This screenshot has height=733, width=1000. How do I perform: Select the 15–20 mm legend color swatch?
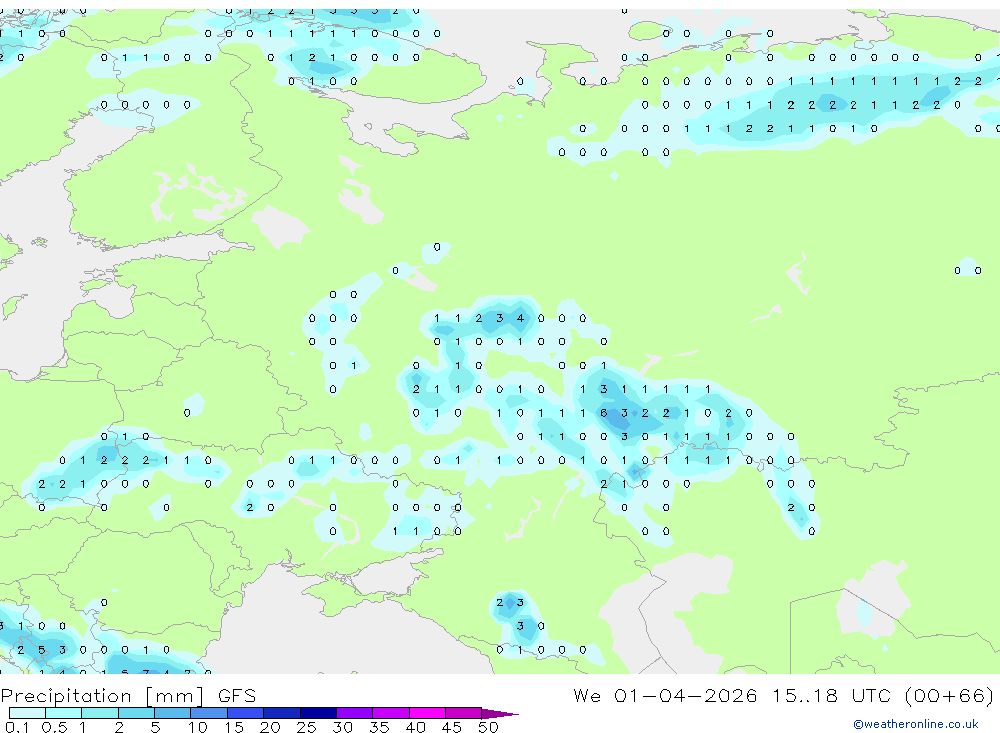[246, 713]
